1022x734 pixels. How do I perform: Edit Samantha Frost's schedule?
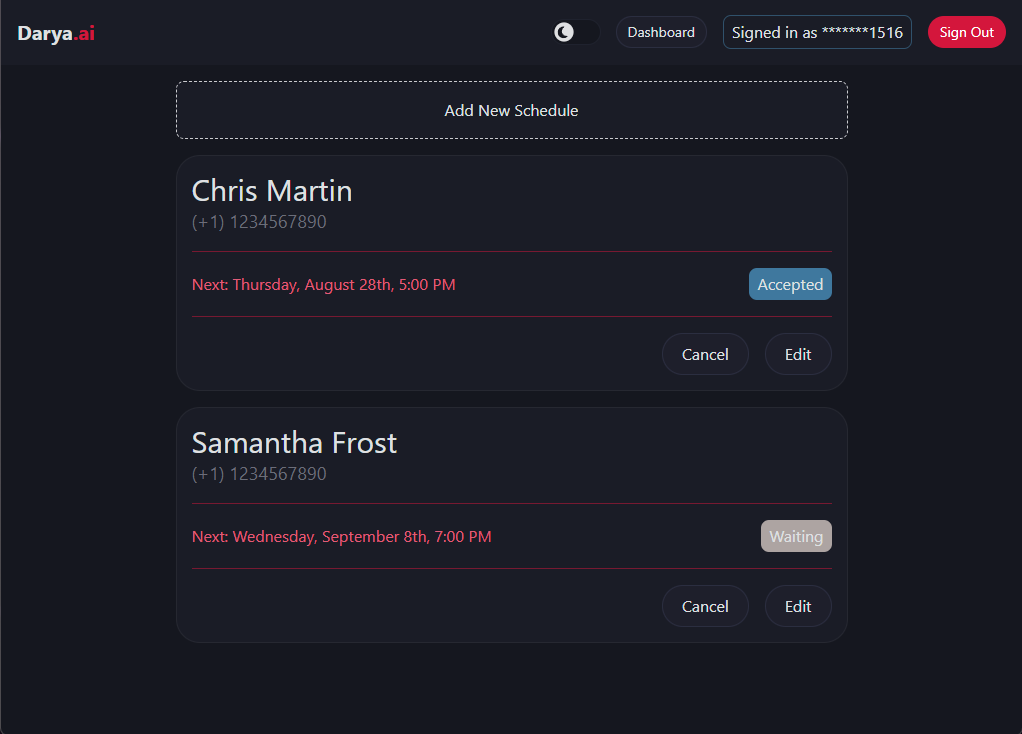coord(798,606)
